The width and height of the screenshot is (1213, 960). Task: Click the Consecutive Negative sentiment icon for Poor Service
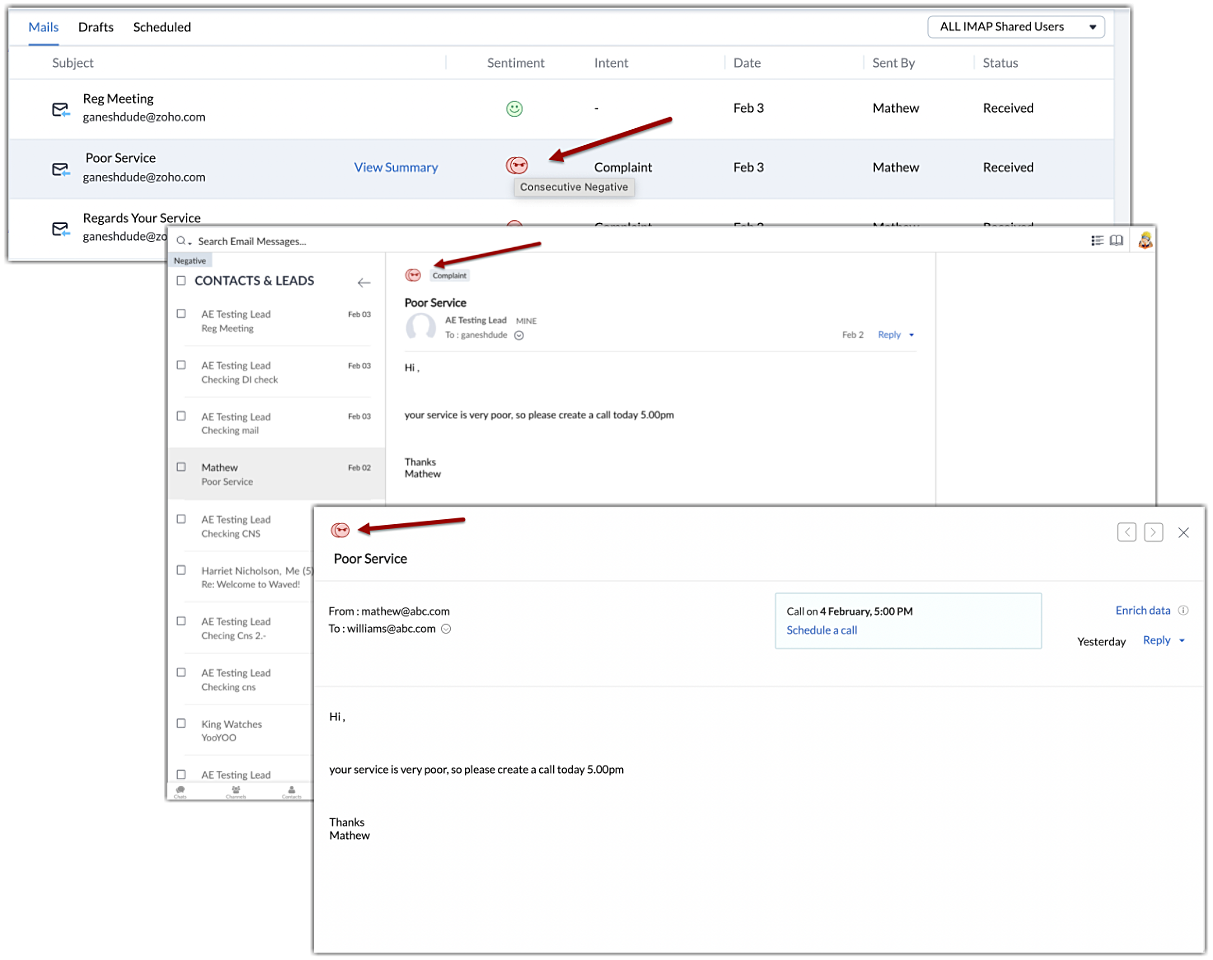click(517, 166)
